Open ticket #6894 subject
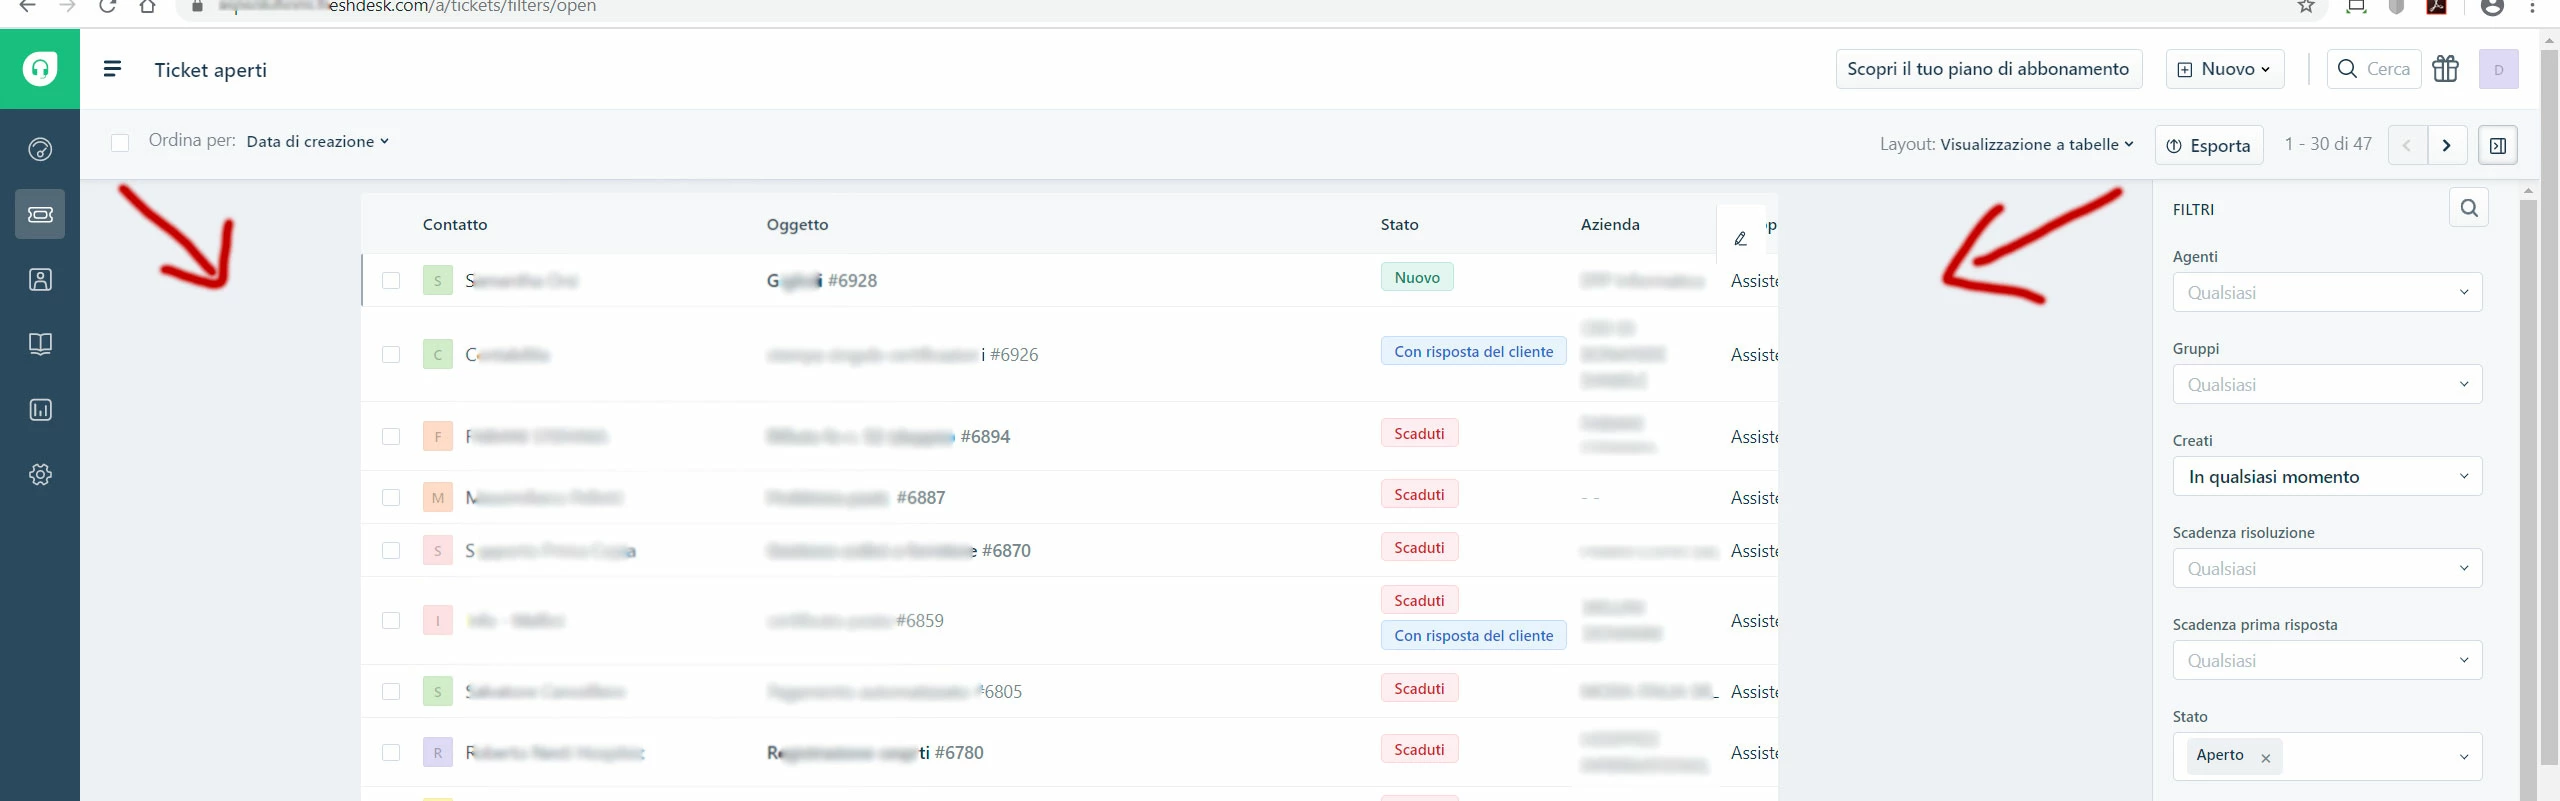Viewport: 2560px width, 801px height. click(x=888, y=436)
